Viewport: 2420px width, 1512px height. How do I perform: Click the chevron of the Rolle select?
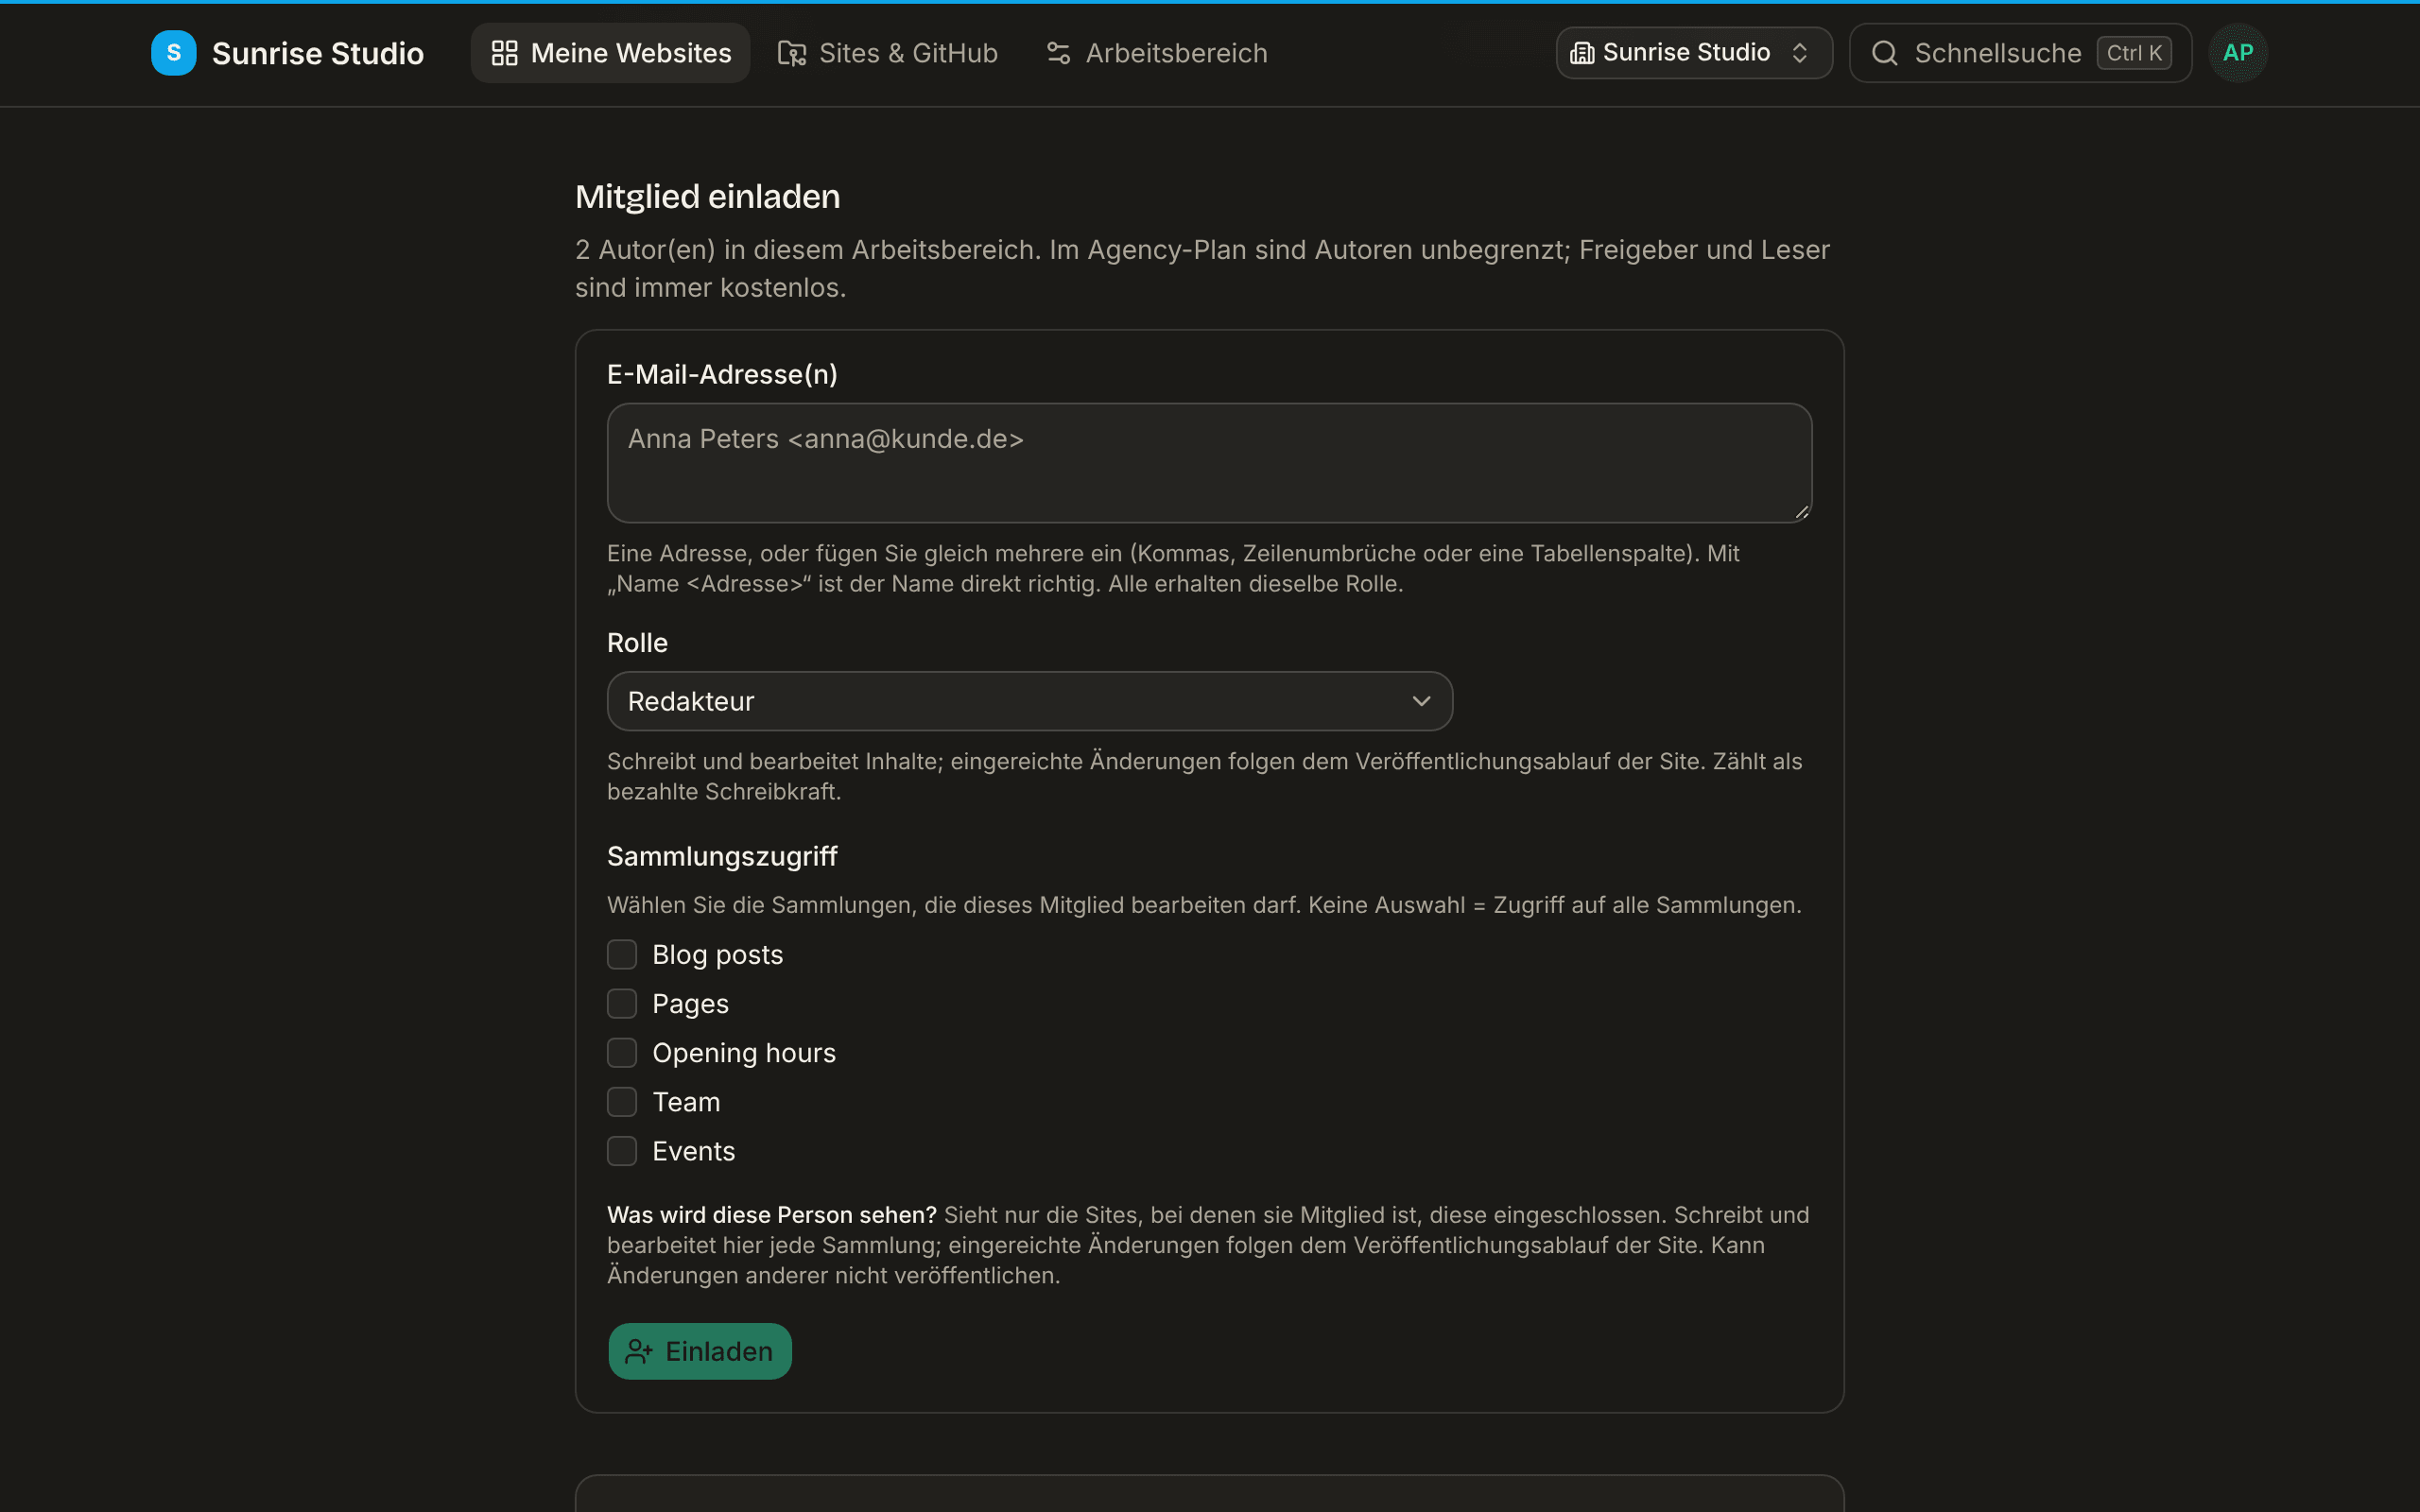click(1421, 701)
